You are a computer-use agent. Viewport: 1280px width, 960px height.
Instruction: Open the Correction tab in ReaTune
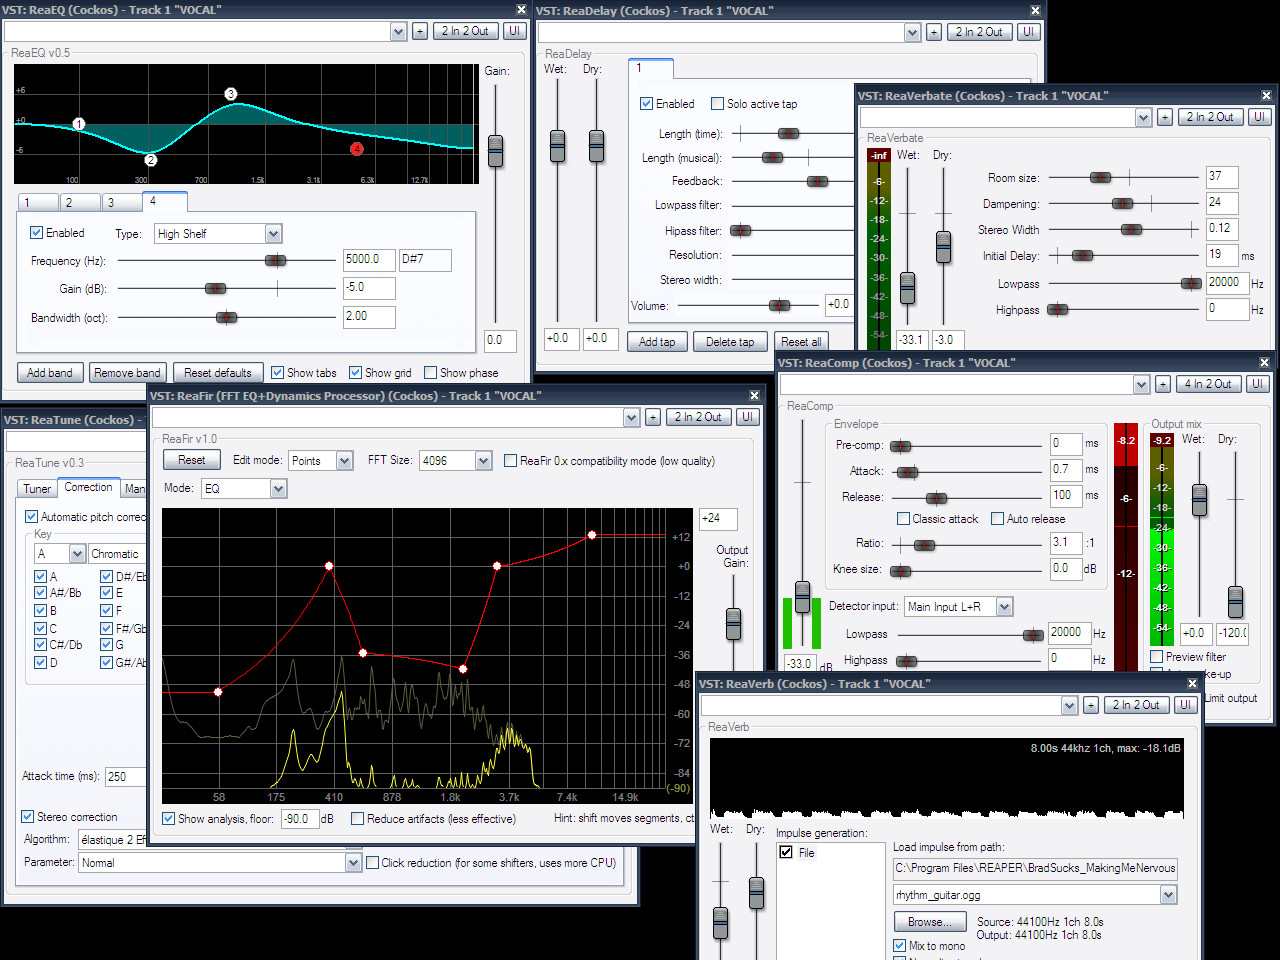(x=88, y=487)
